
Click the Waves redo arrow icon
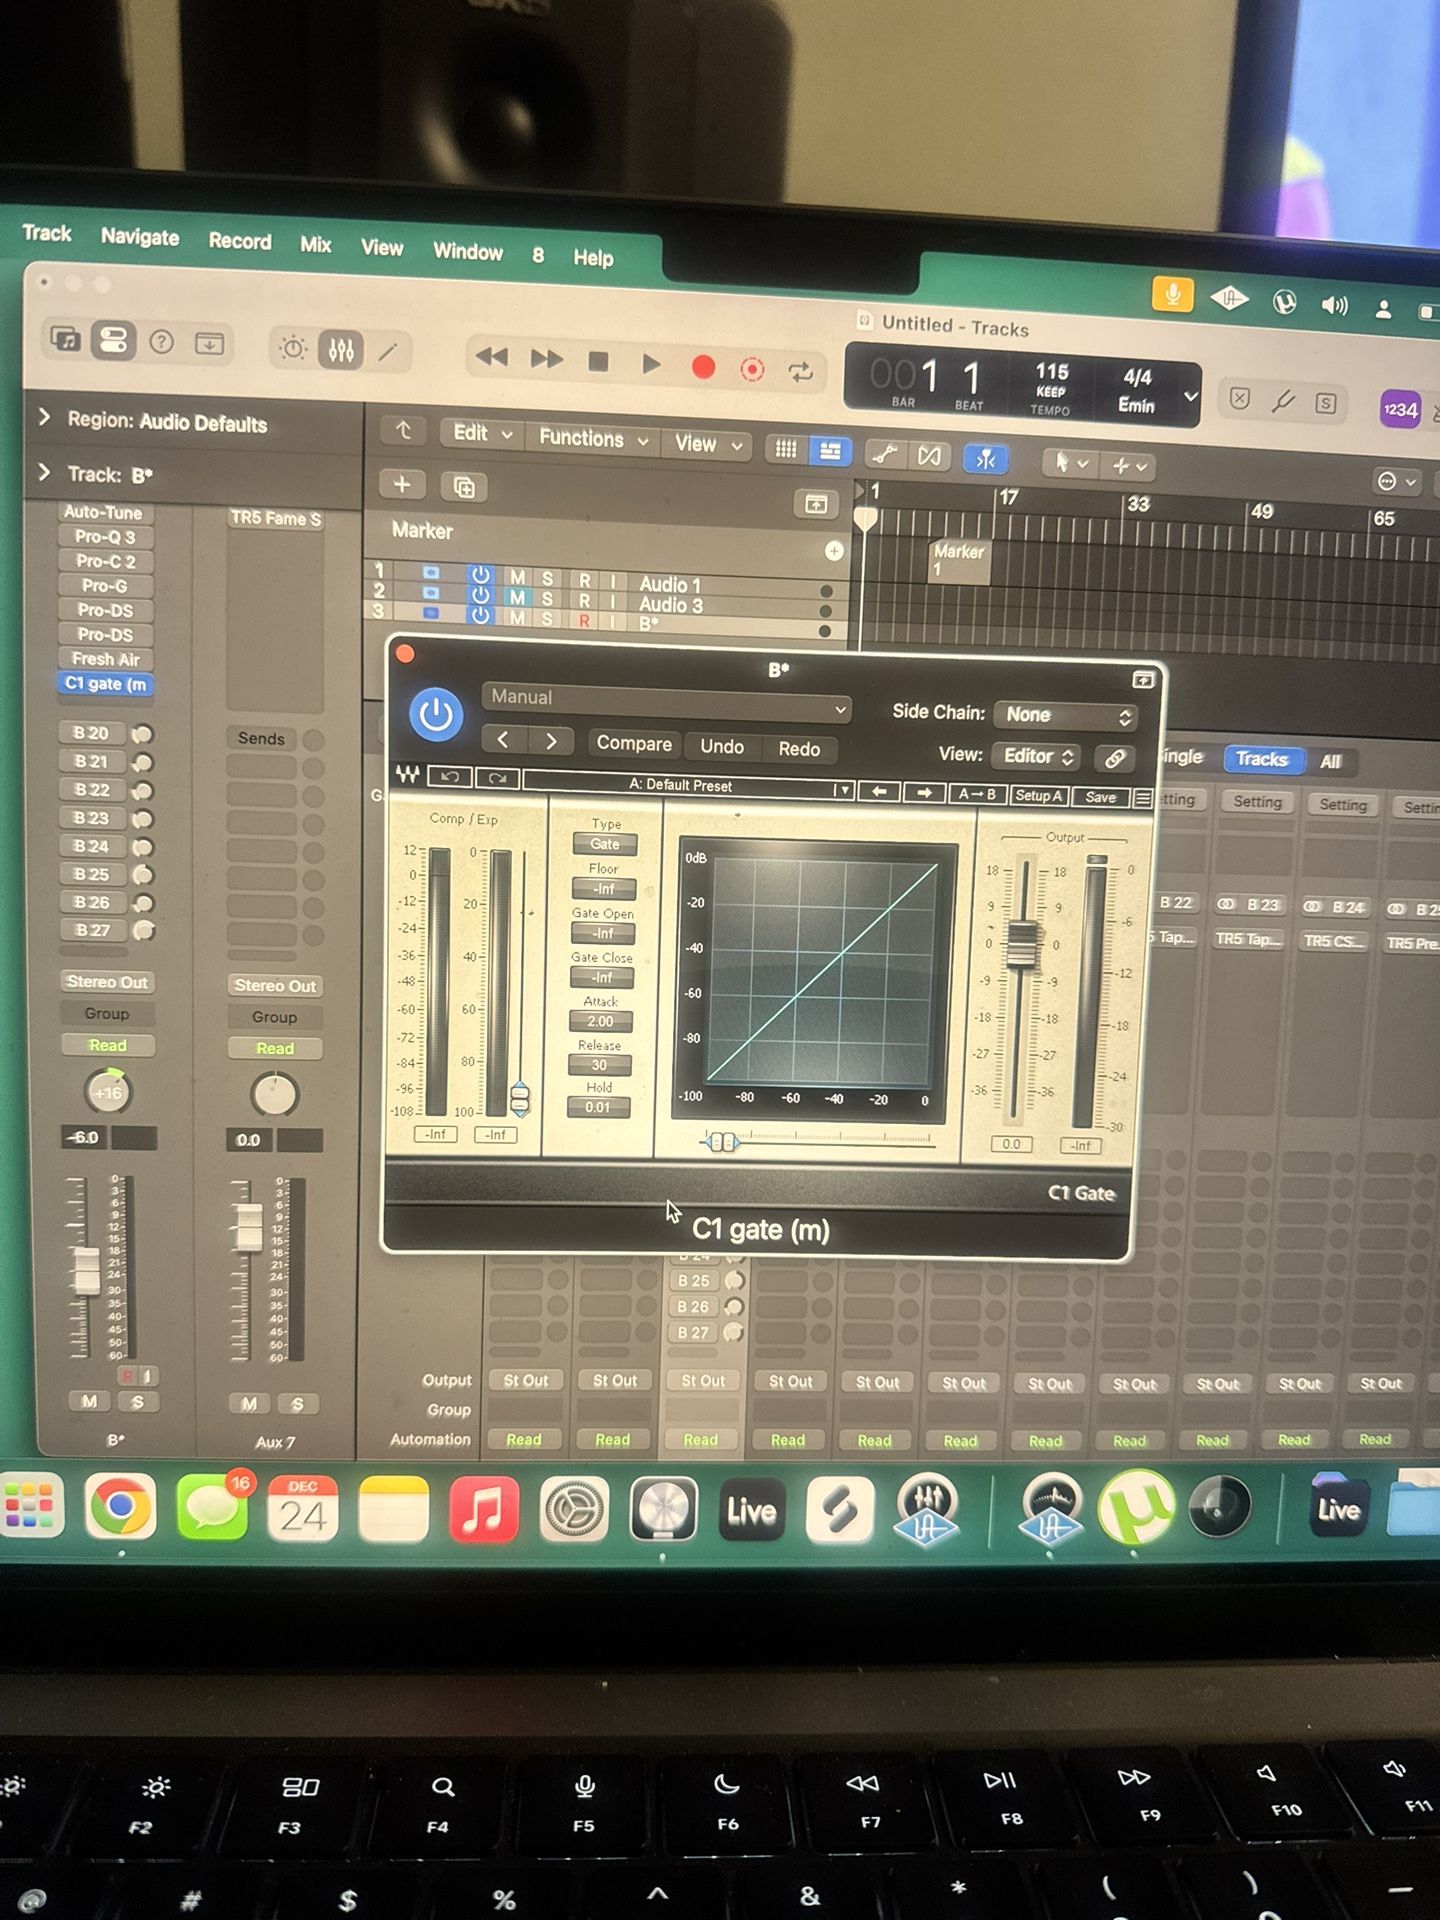497,778
